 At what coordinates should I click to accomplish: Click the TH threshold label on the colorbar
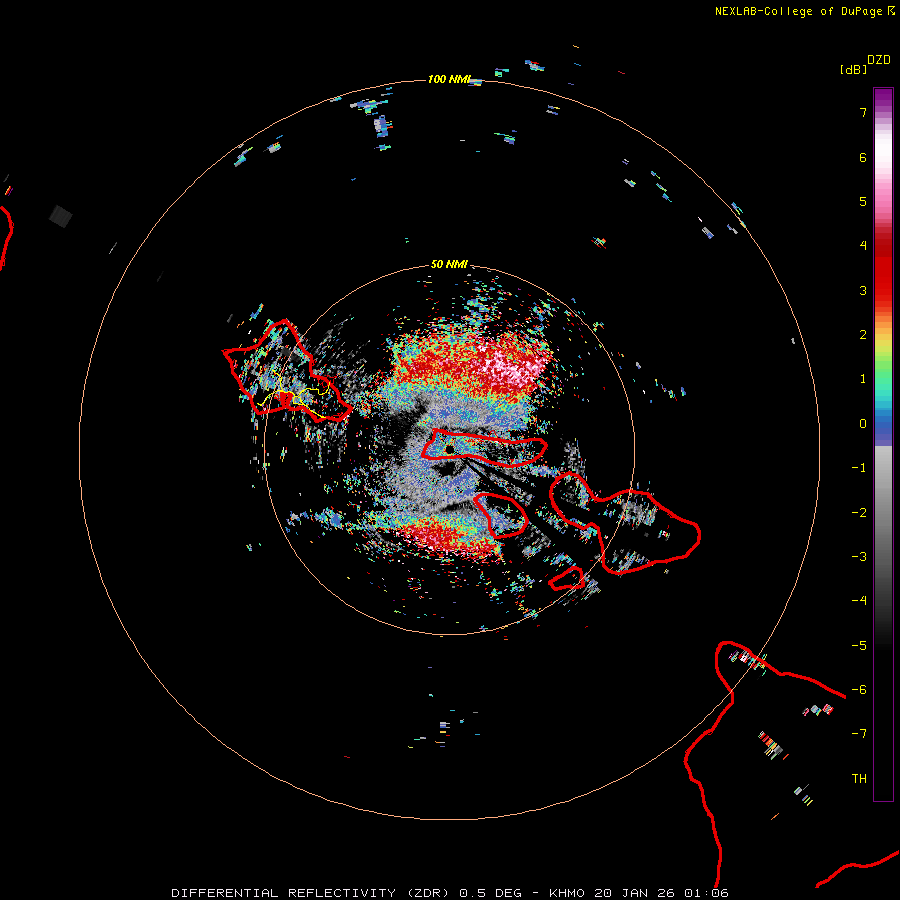pos(859,779)
